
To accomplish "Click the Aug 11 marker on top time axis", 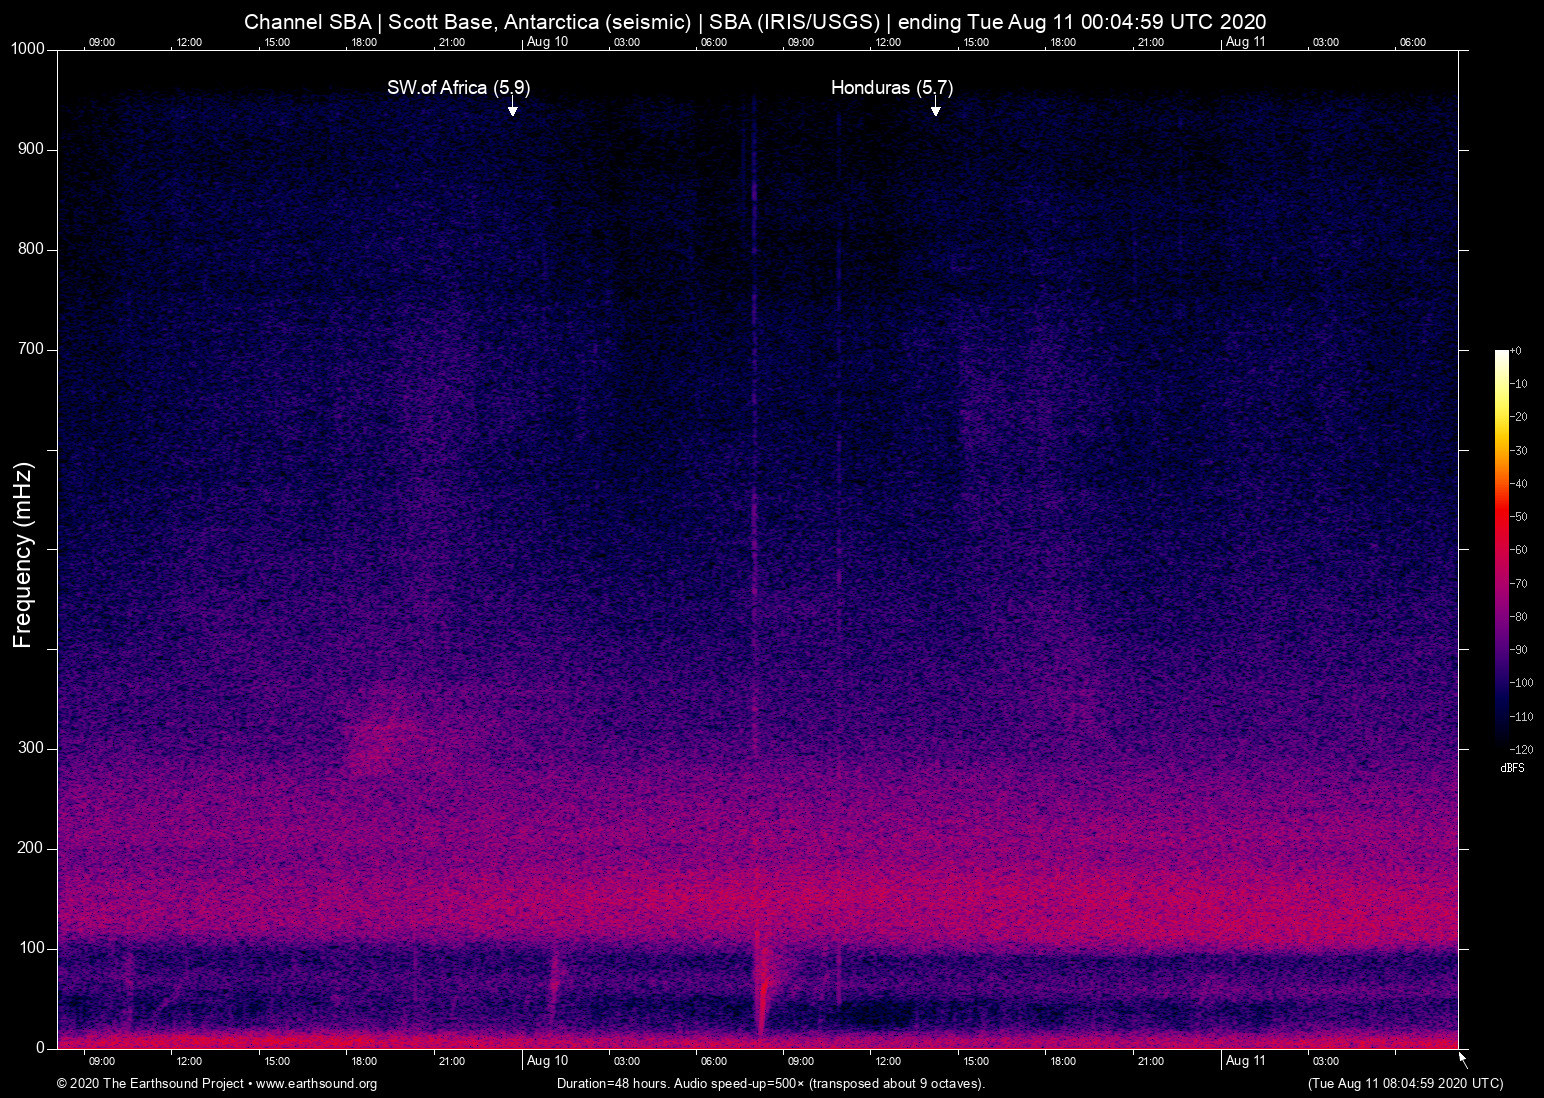I will coord(1245,42).
